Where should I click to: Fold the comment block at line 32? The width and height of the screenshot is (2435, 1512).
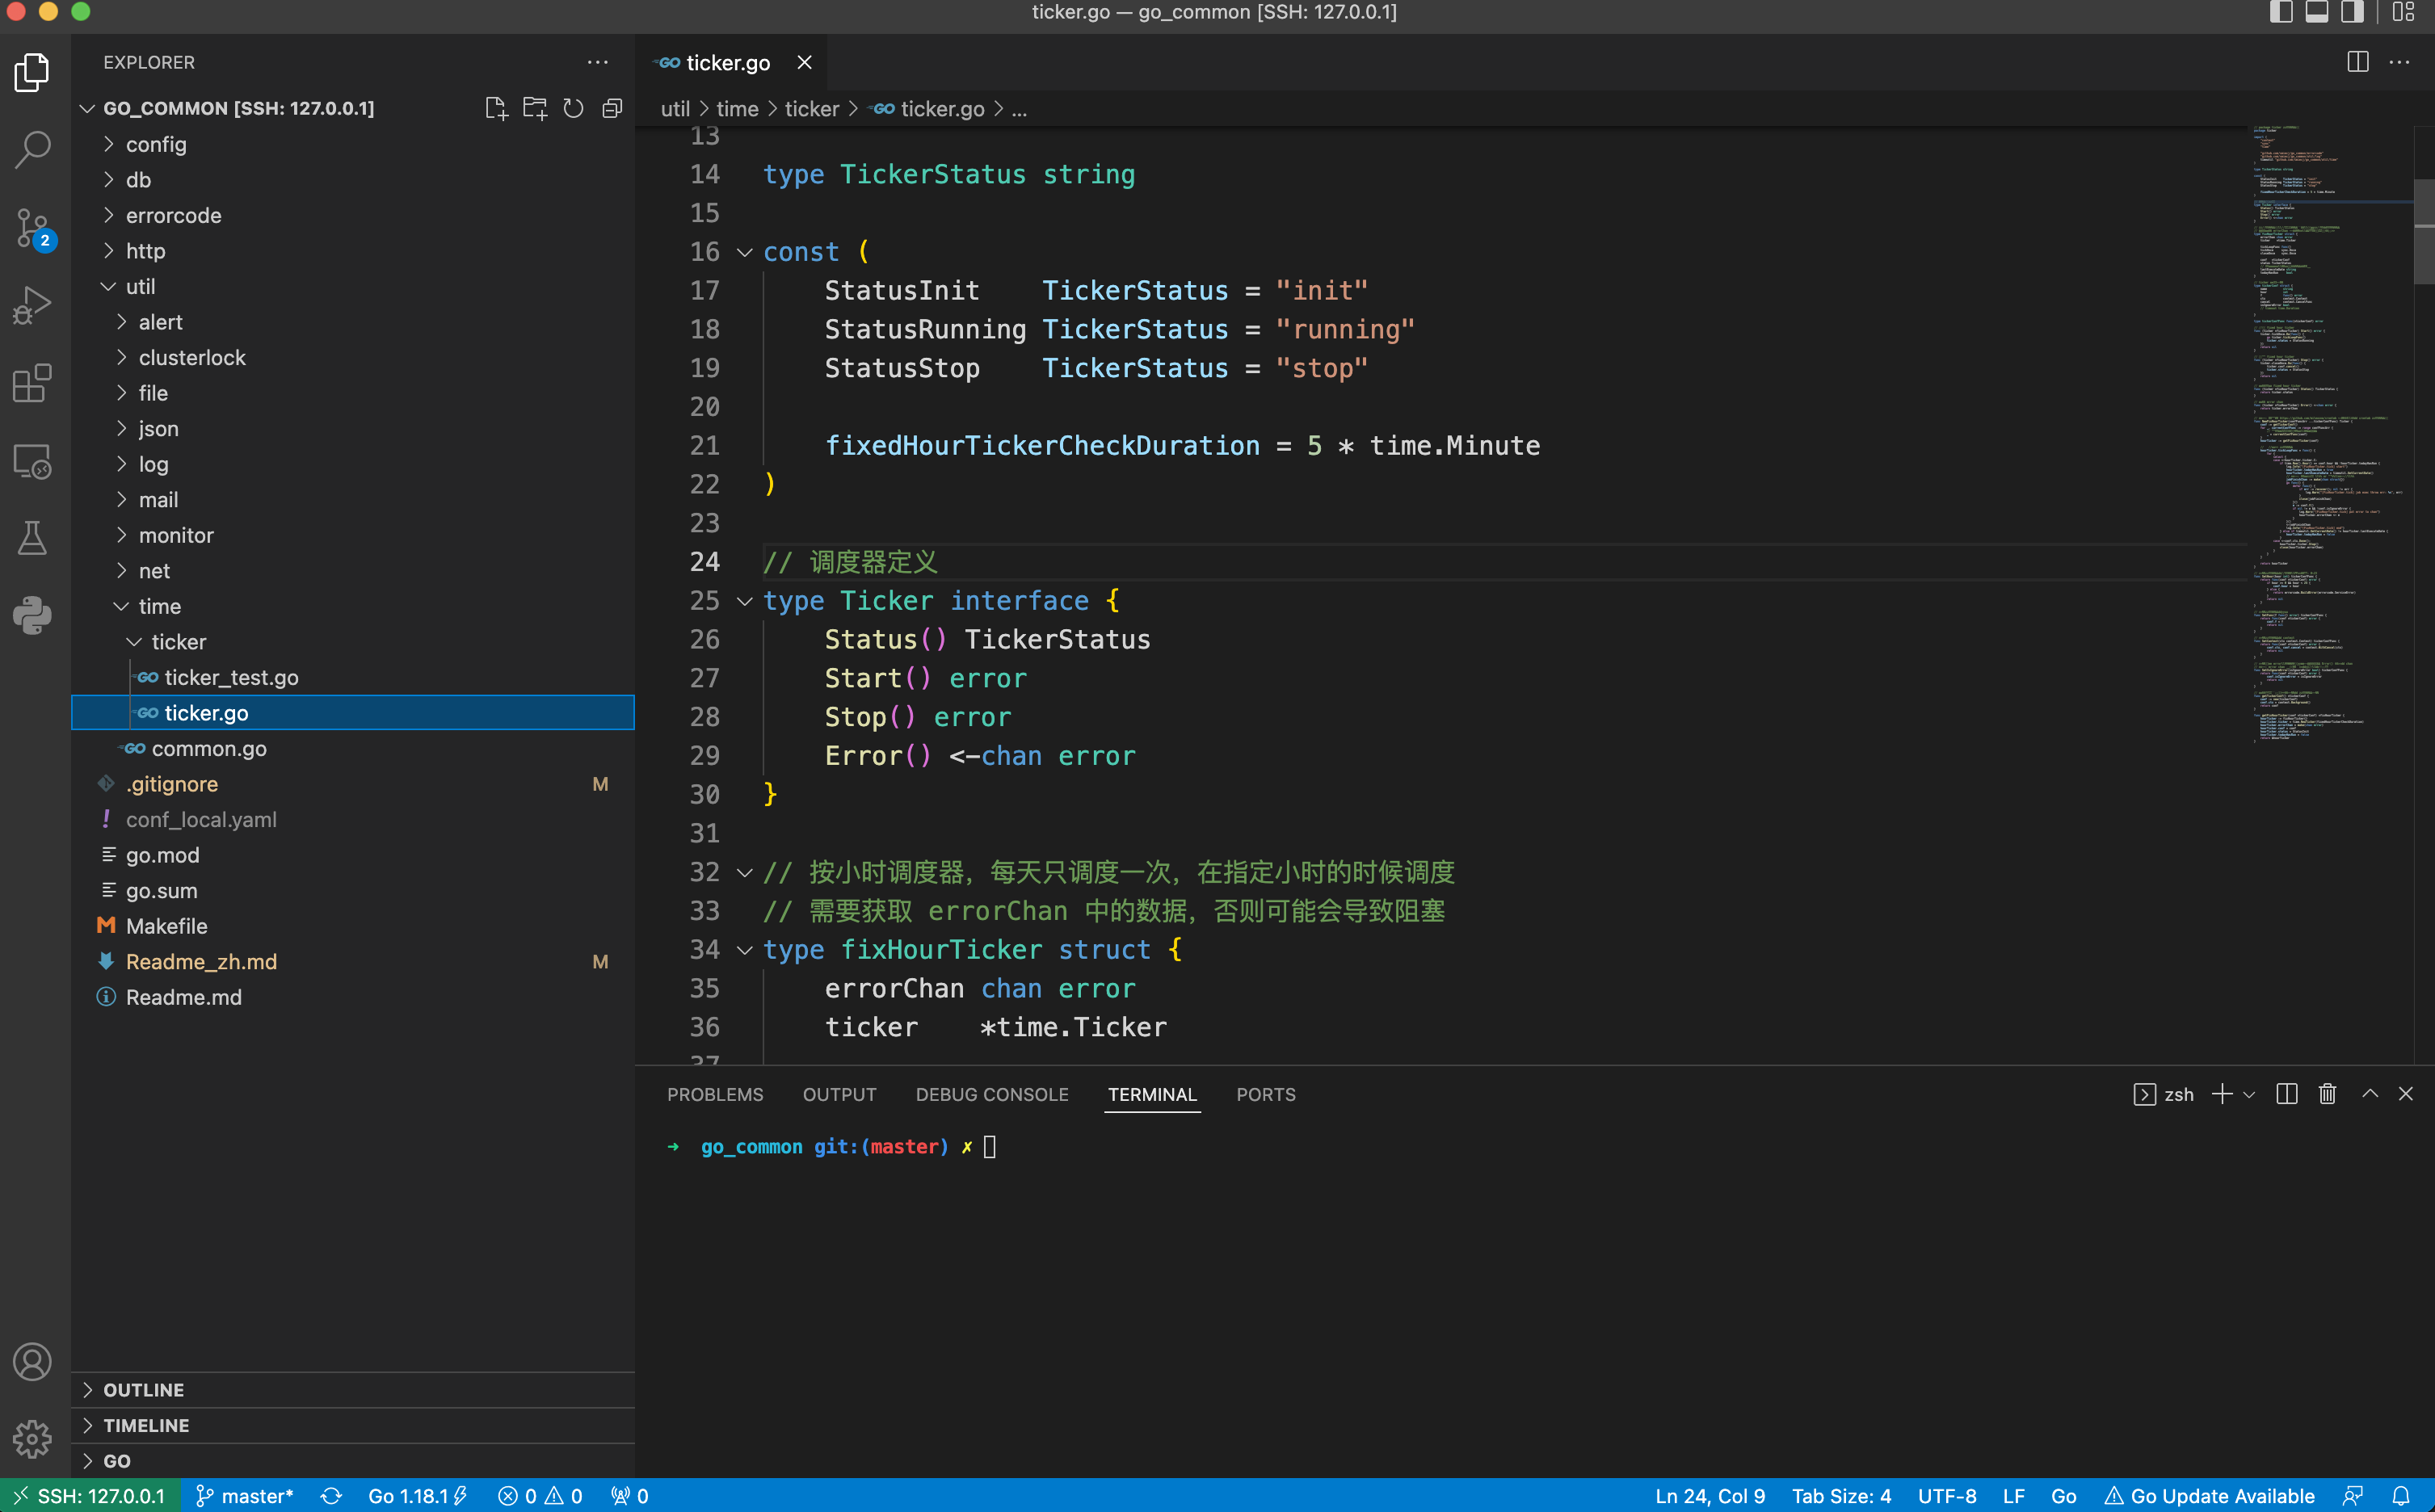744,873
